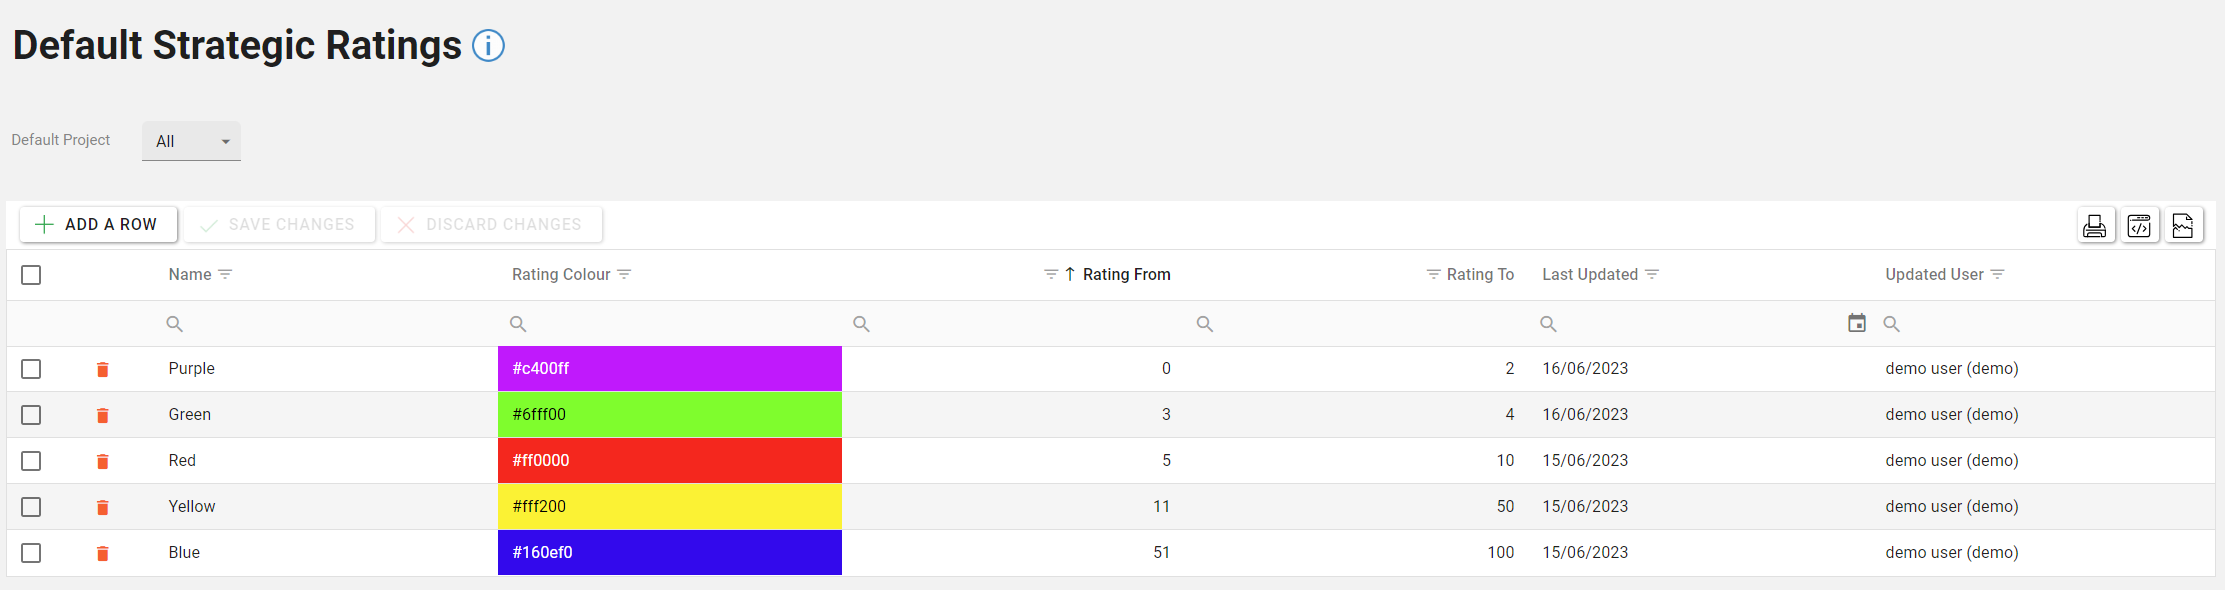Viewport: 2225px width, 590px height.
Task: Click the Yellow row delete icon
Action: tap(102, 508)
